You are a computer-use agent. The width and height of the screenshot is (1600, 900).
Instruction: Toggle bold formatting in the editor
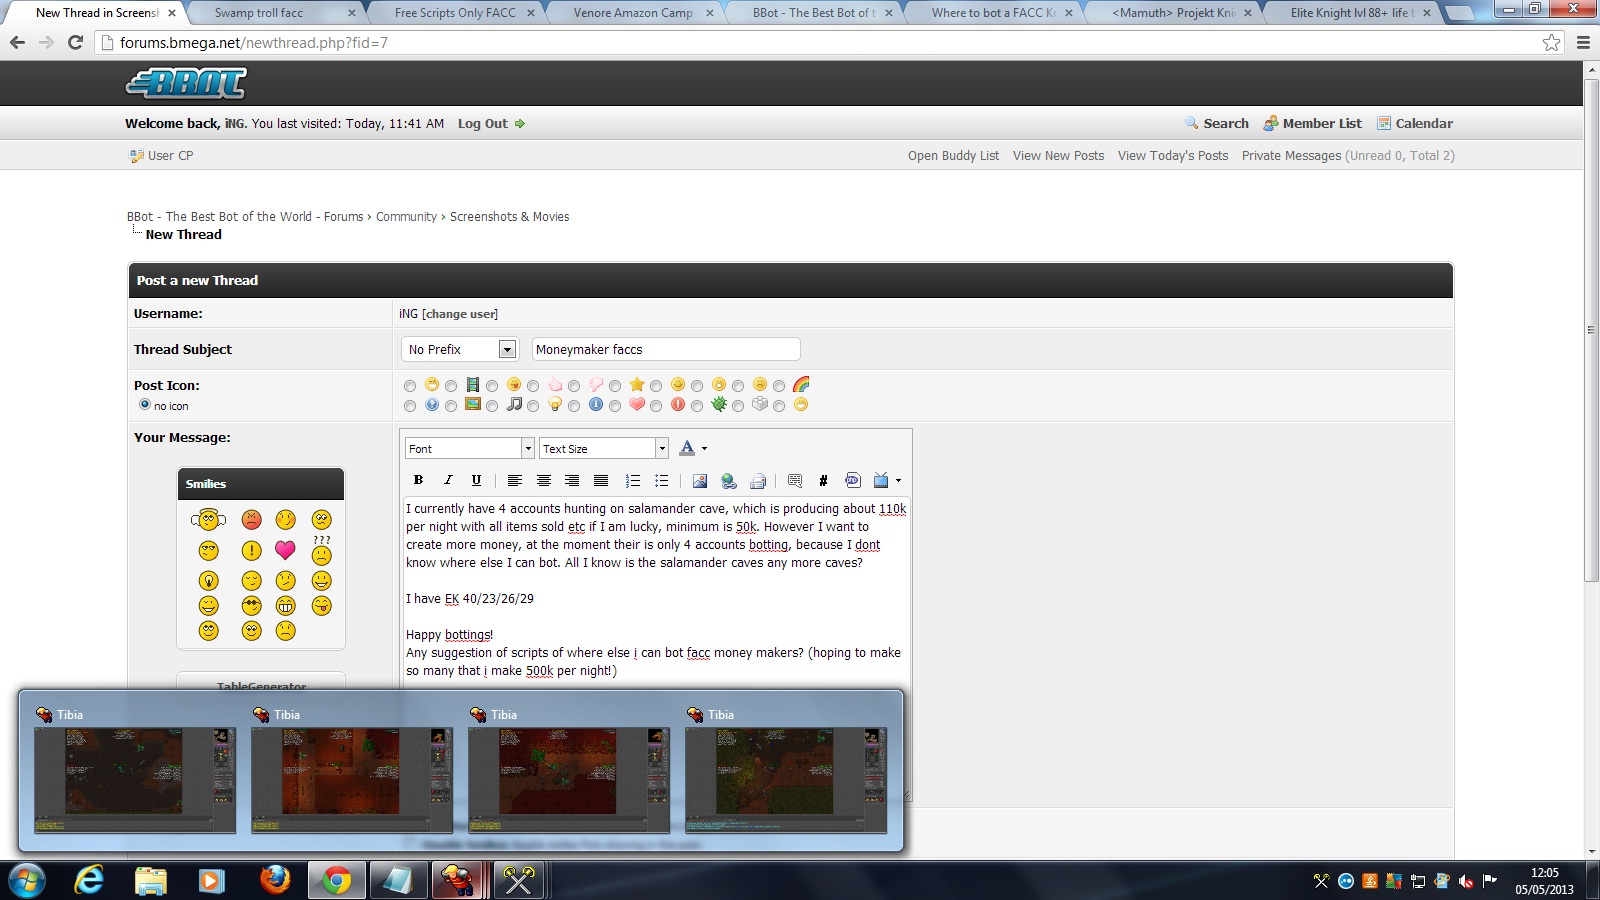tap(418, 480)
